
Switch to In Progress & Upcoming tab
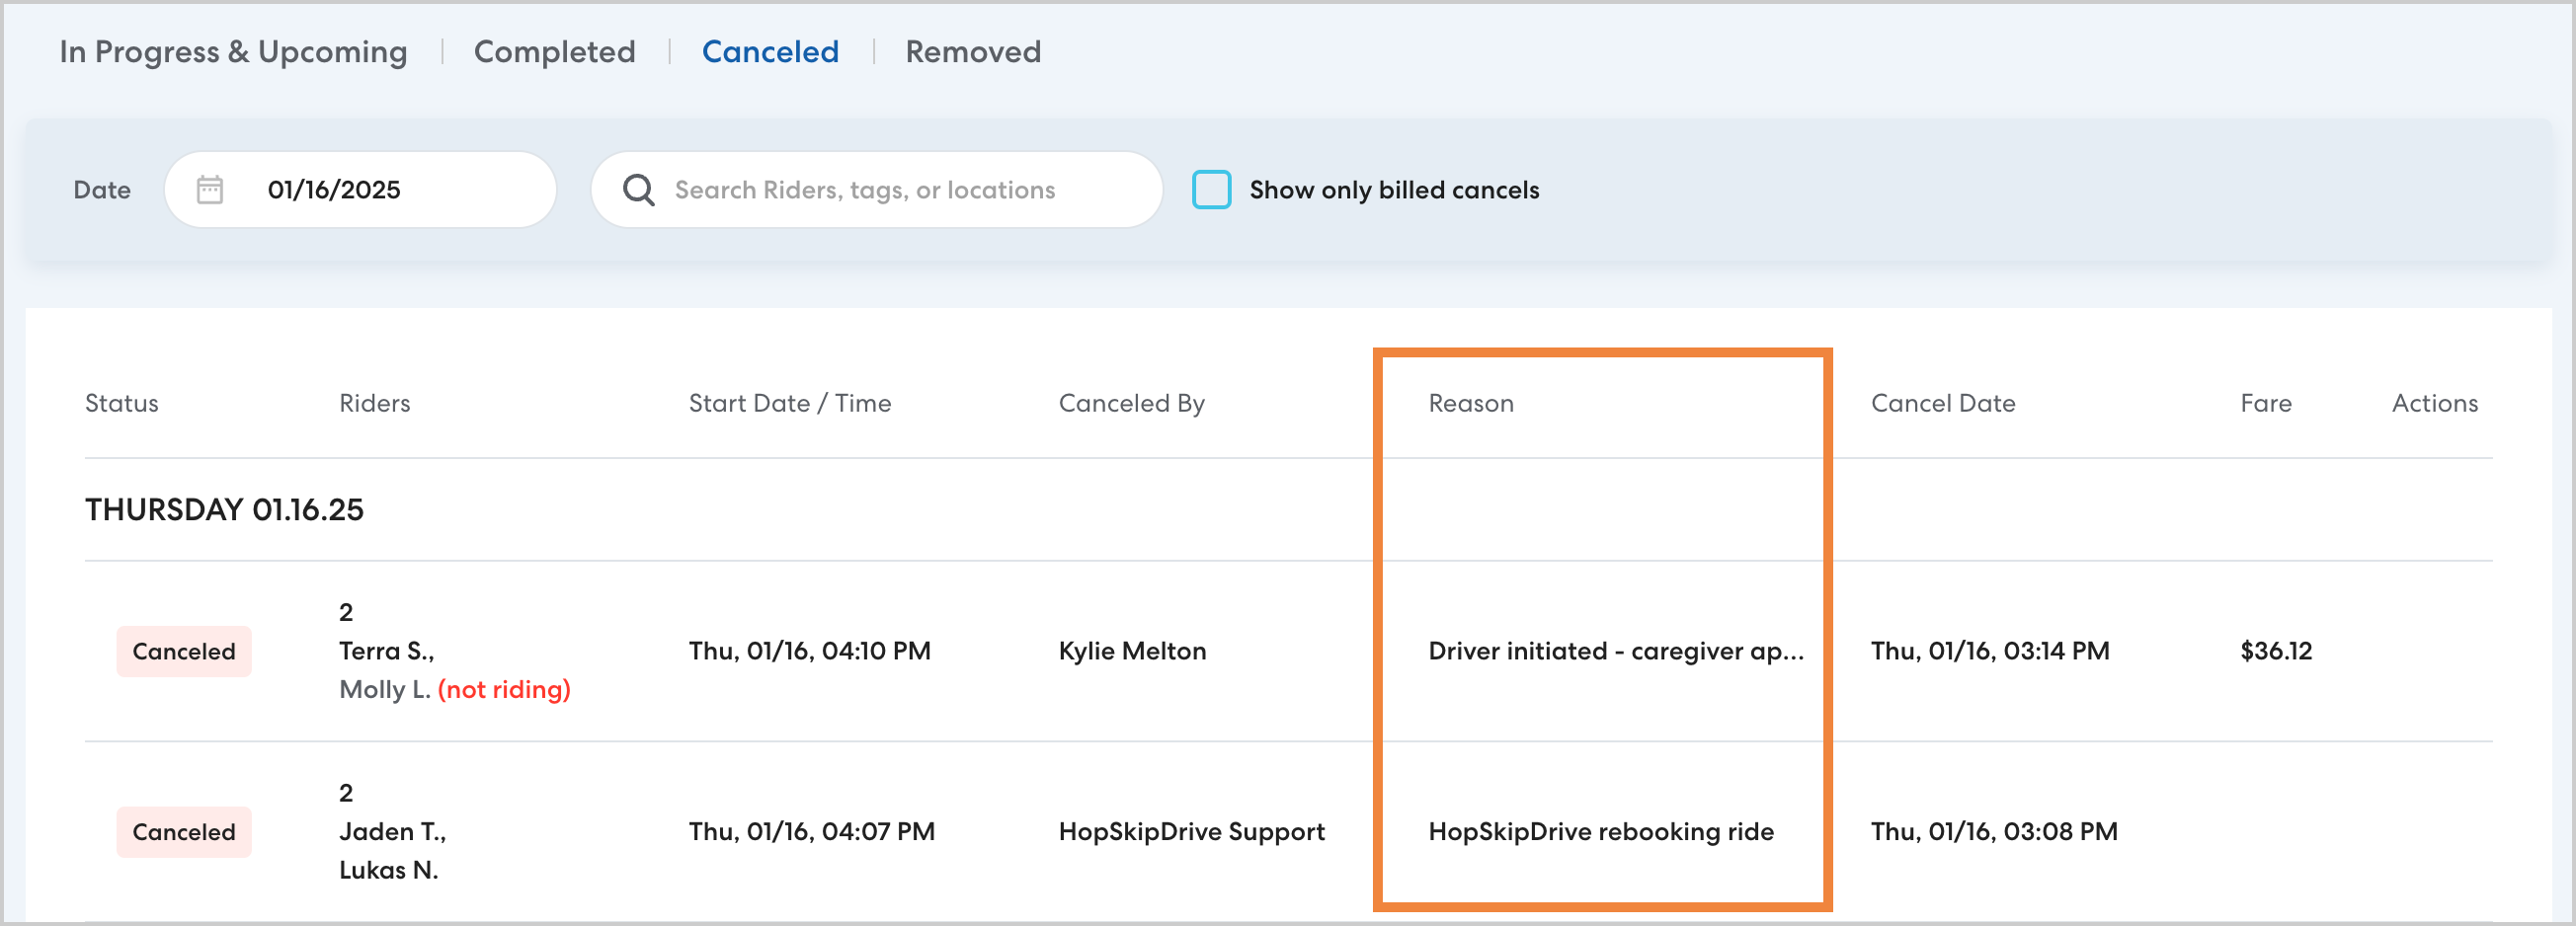pyautogui.click(x=233, y=52)
